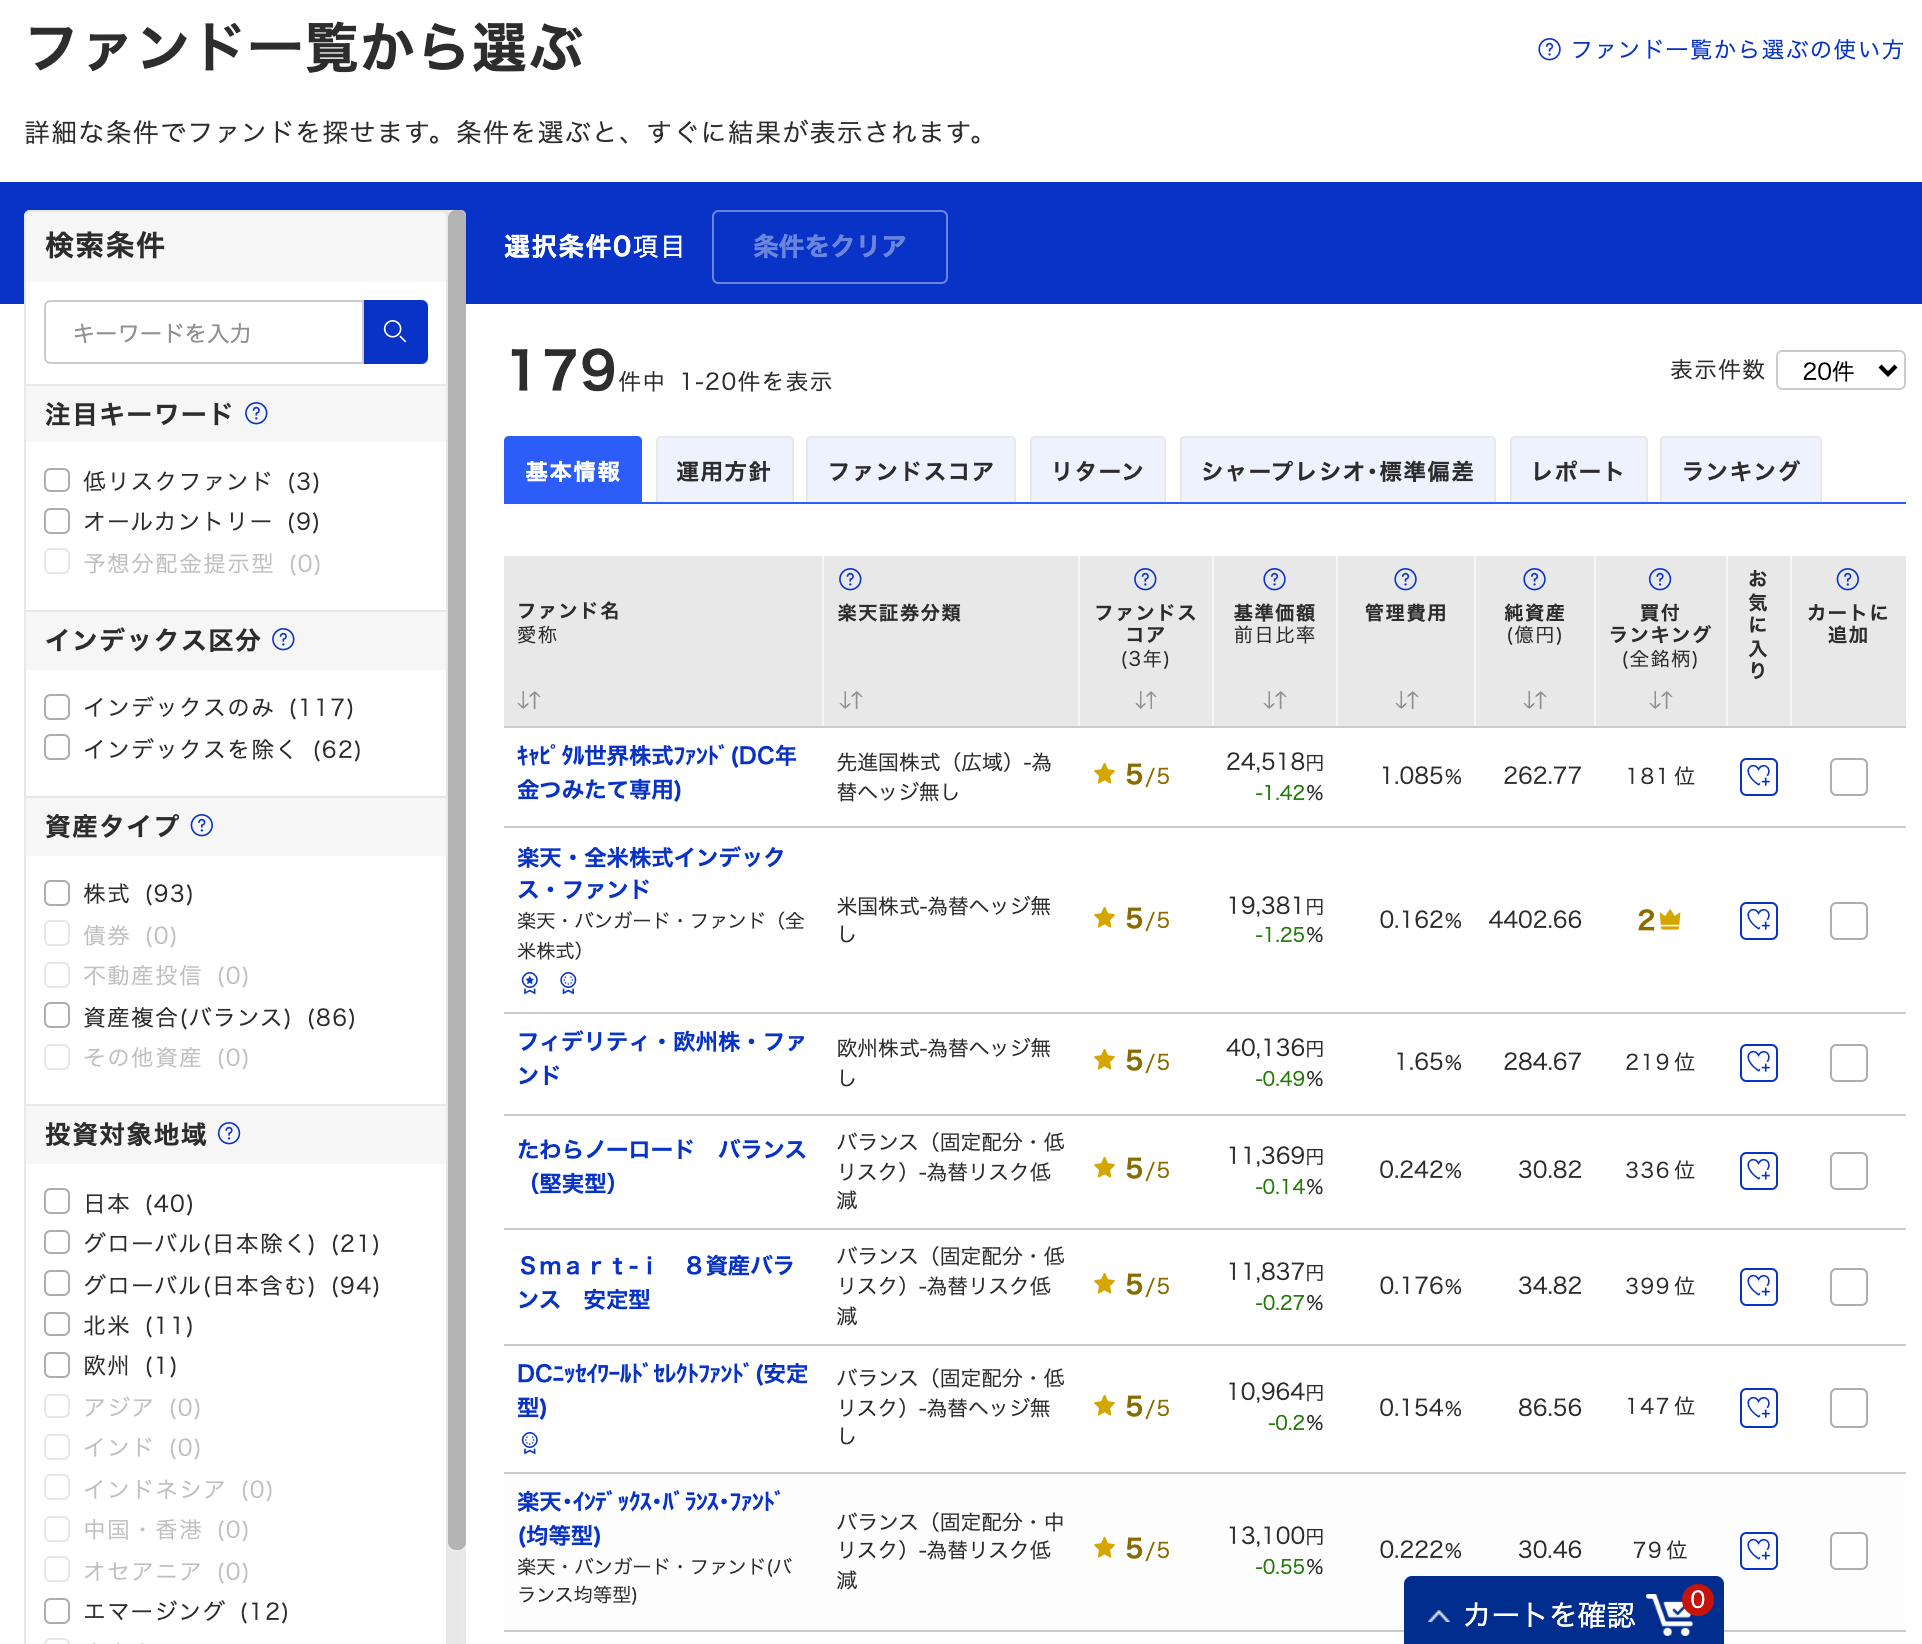Check the エマージング region filter

(x=57, y=1610)
